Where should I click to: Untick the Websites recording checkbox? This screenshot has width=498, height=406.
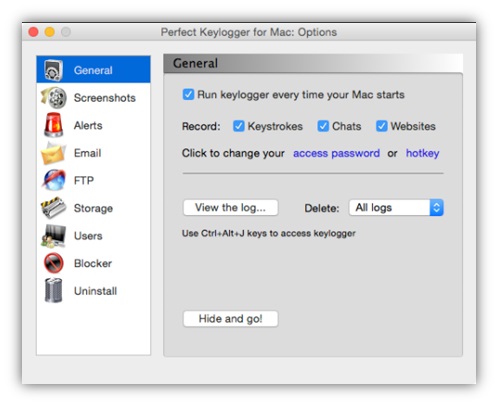click(382, 126)
